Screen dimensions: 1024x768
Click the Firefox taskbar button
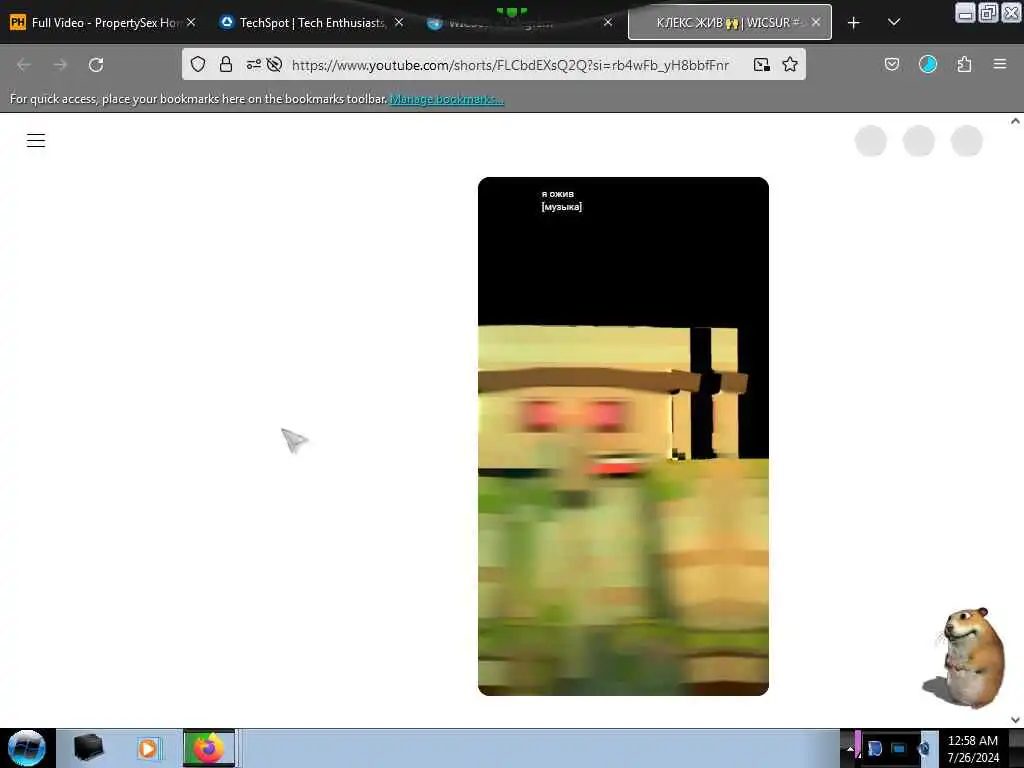tap(208, 748)
